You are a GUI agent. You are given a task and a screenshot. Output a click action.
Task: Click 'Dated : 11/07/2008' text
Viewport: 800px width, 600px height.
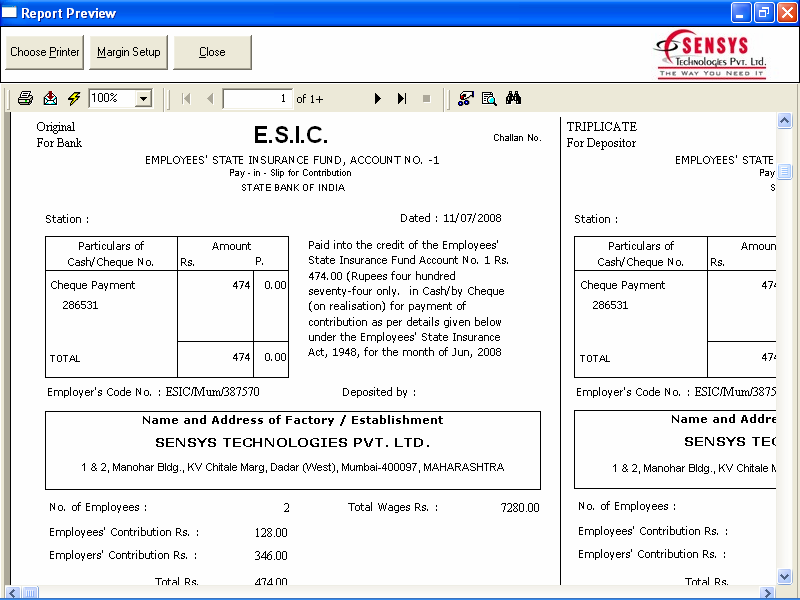tap(451, 218)
